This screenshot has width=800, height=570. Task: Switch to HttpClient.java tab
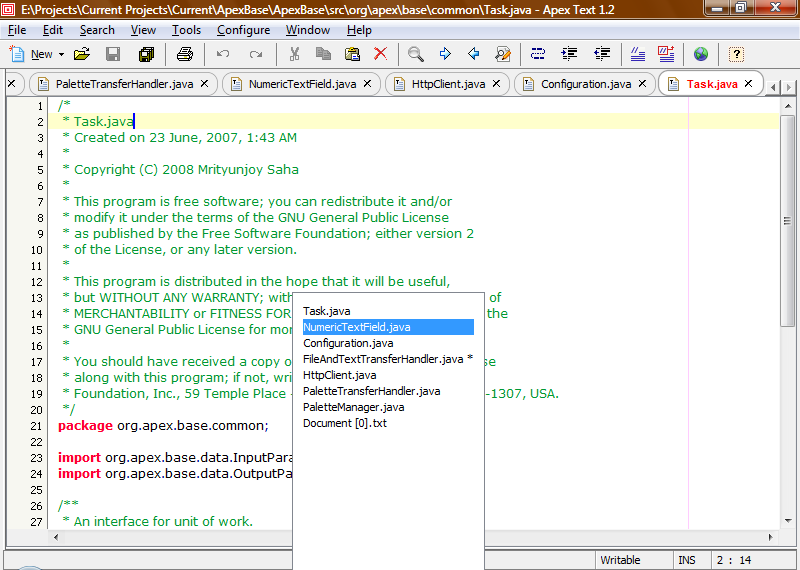pyautogui.click(x=448, y=84)
